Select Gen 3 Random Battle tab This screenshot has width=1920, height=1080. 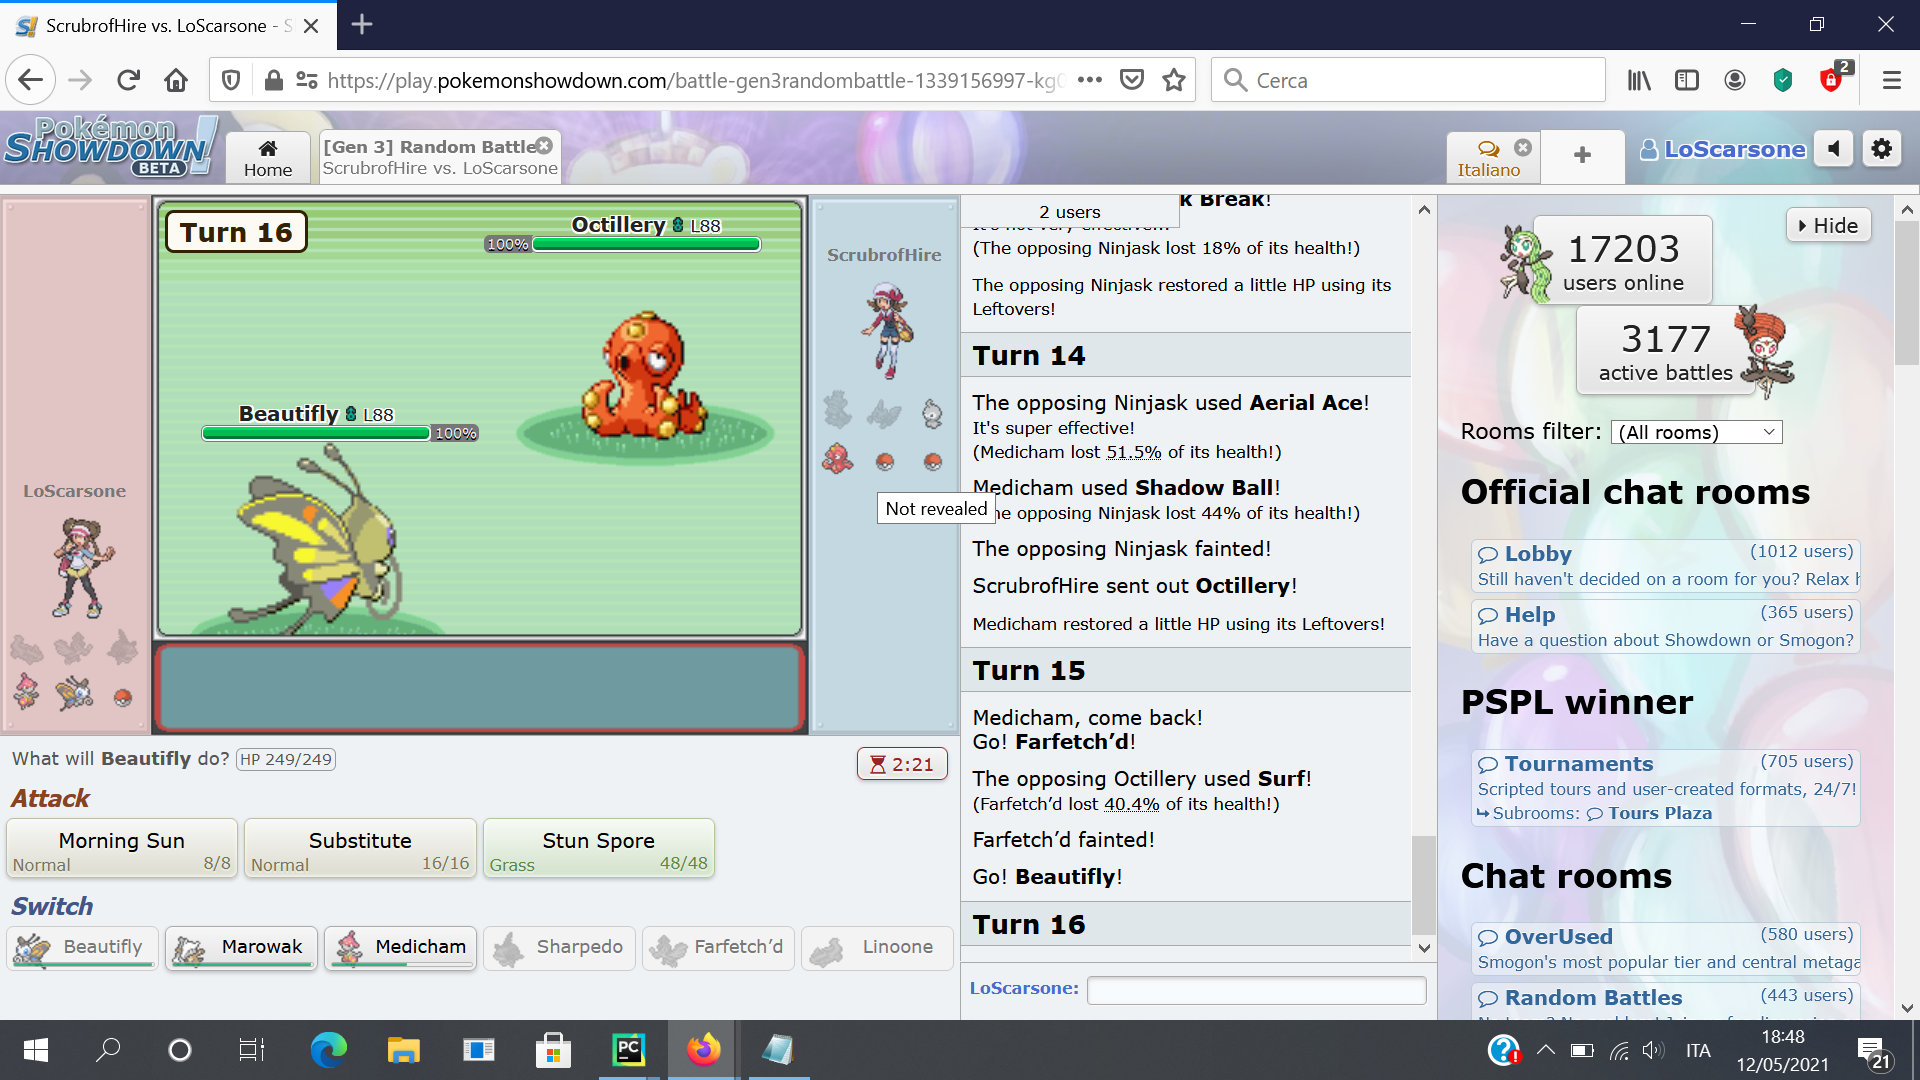tap(440, 158)
